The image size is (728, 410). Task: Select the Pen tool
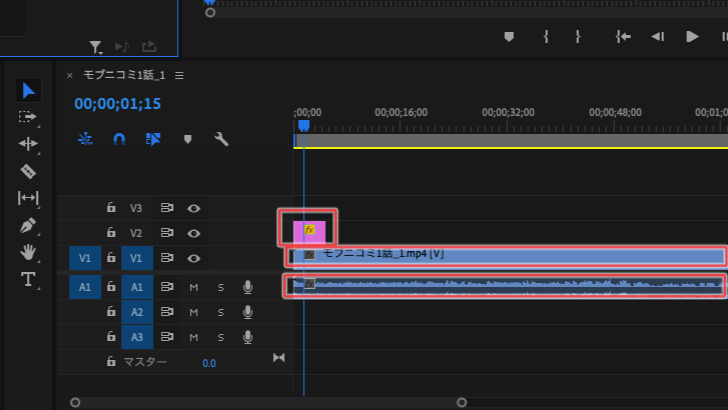click(x=28, y=226)
